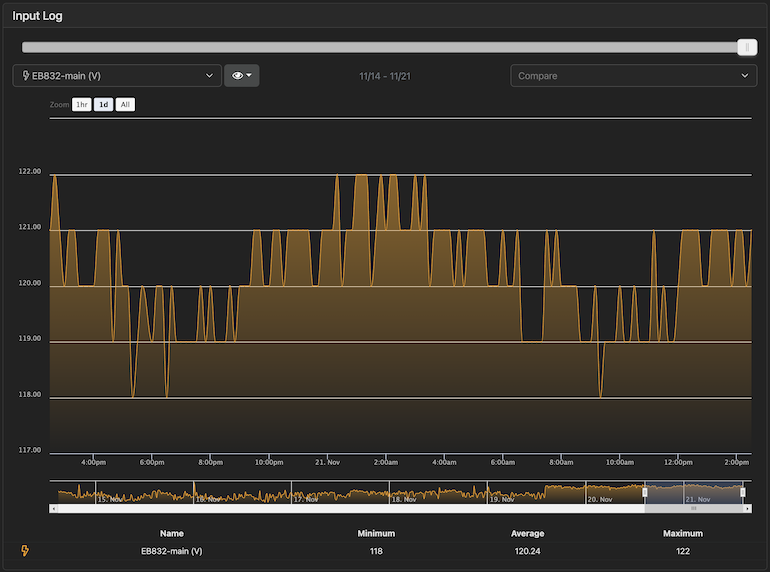Set zoom to 1hr

pos(82,105)
